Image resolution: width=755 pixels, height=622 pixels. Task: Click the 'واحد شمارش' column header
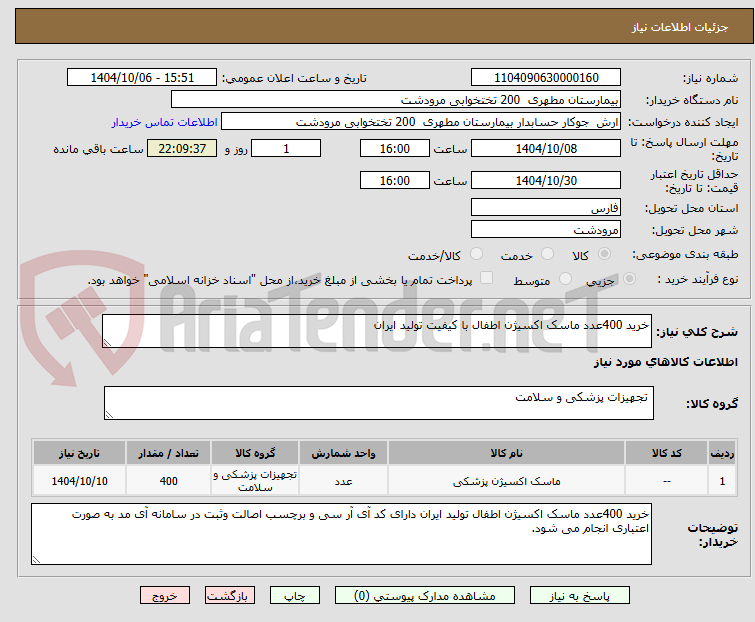[x=343, y=453]
